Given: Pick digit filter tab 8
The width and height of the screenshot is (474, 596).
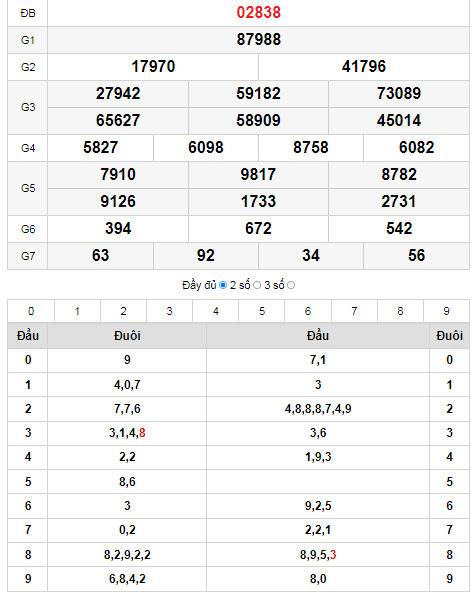Looking at the screenshot, I should coord(400,311).
